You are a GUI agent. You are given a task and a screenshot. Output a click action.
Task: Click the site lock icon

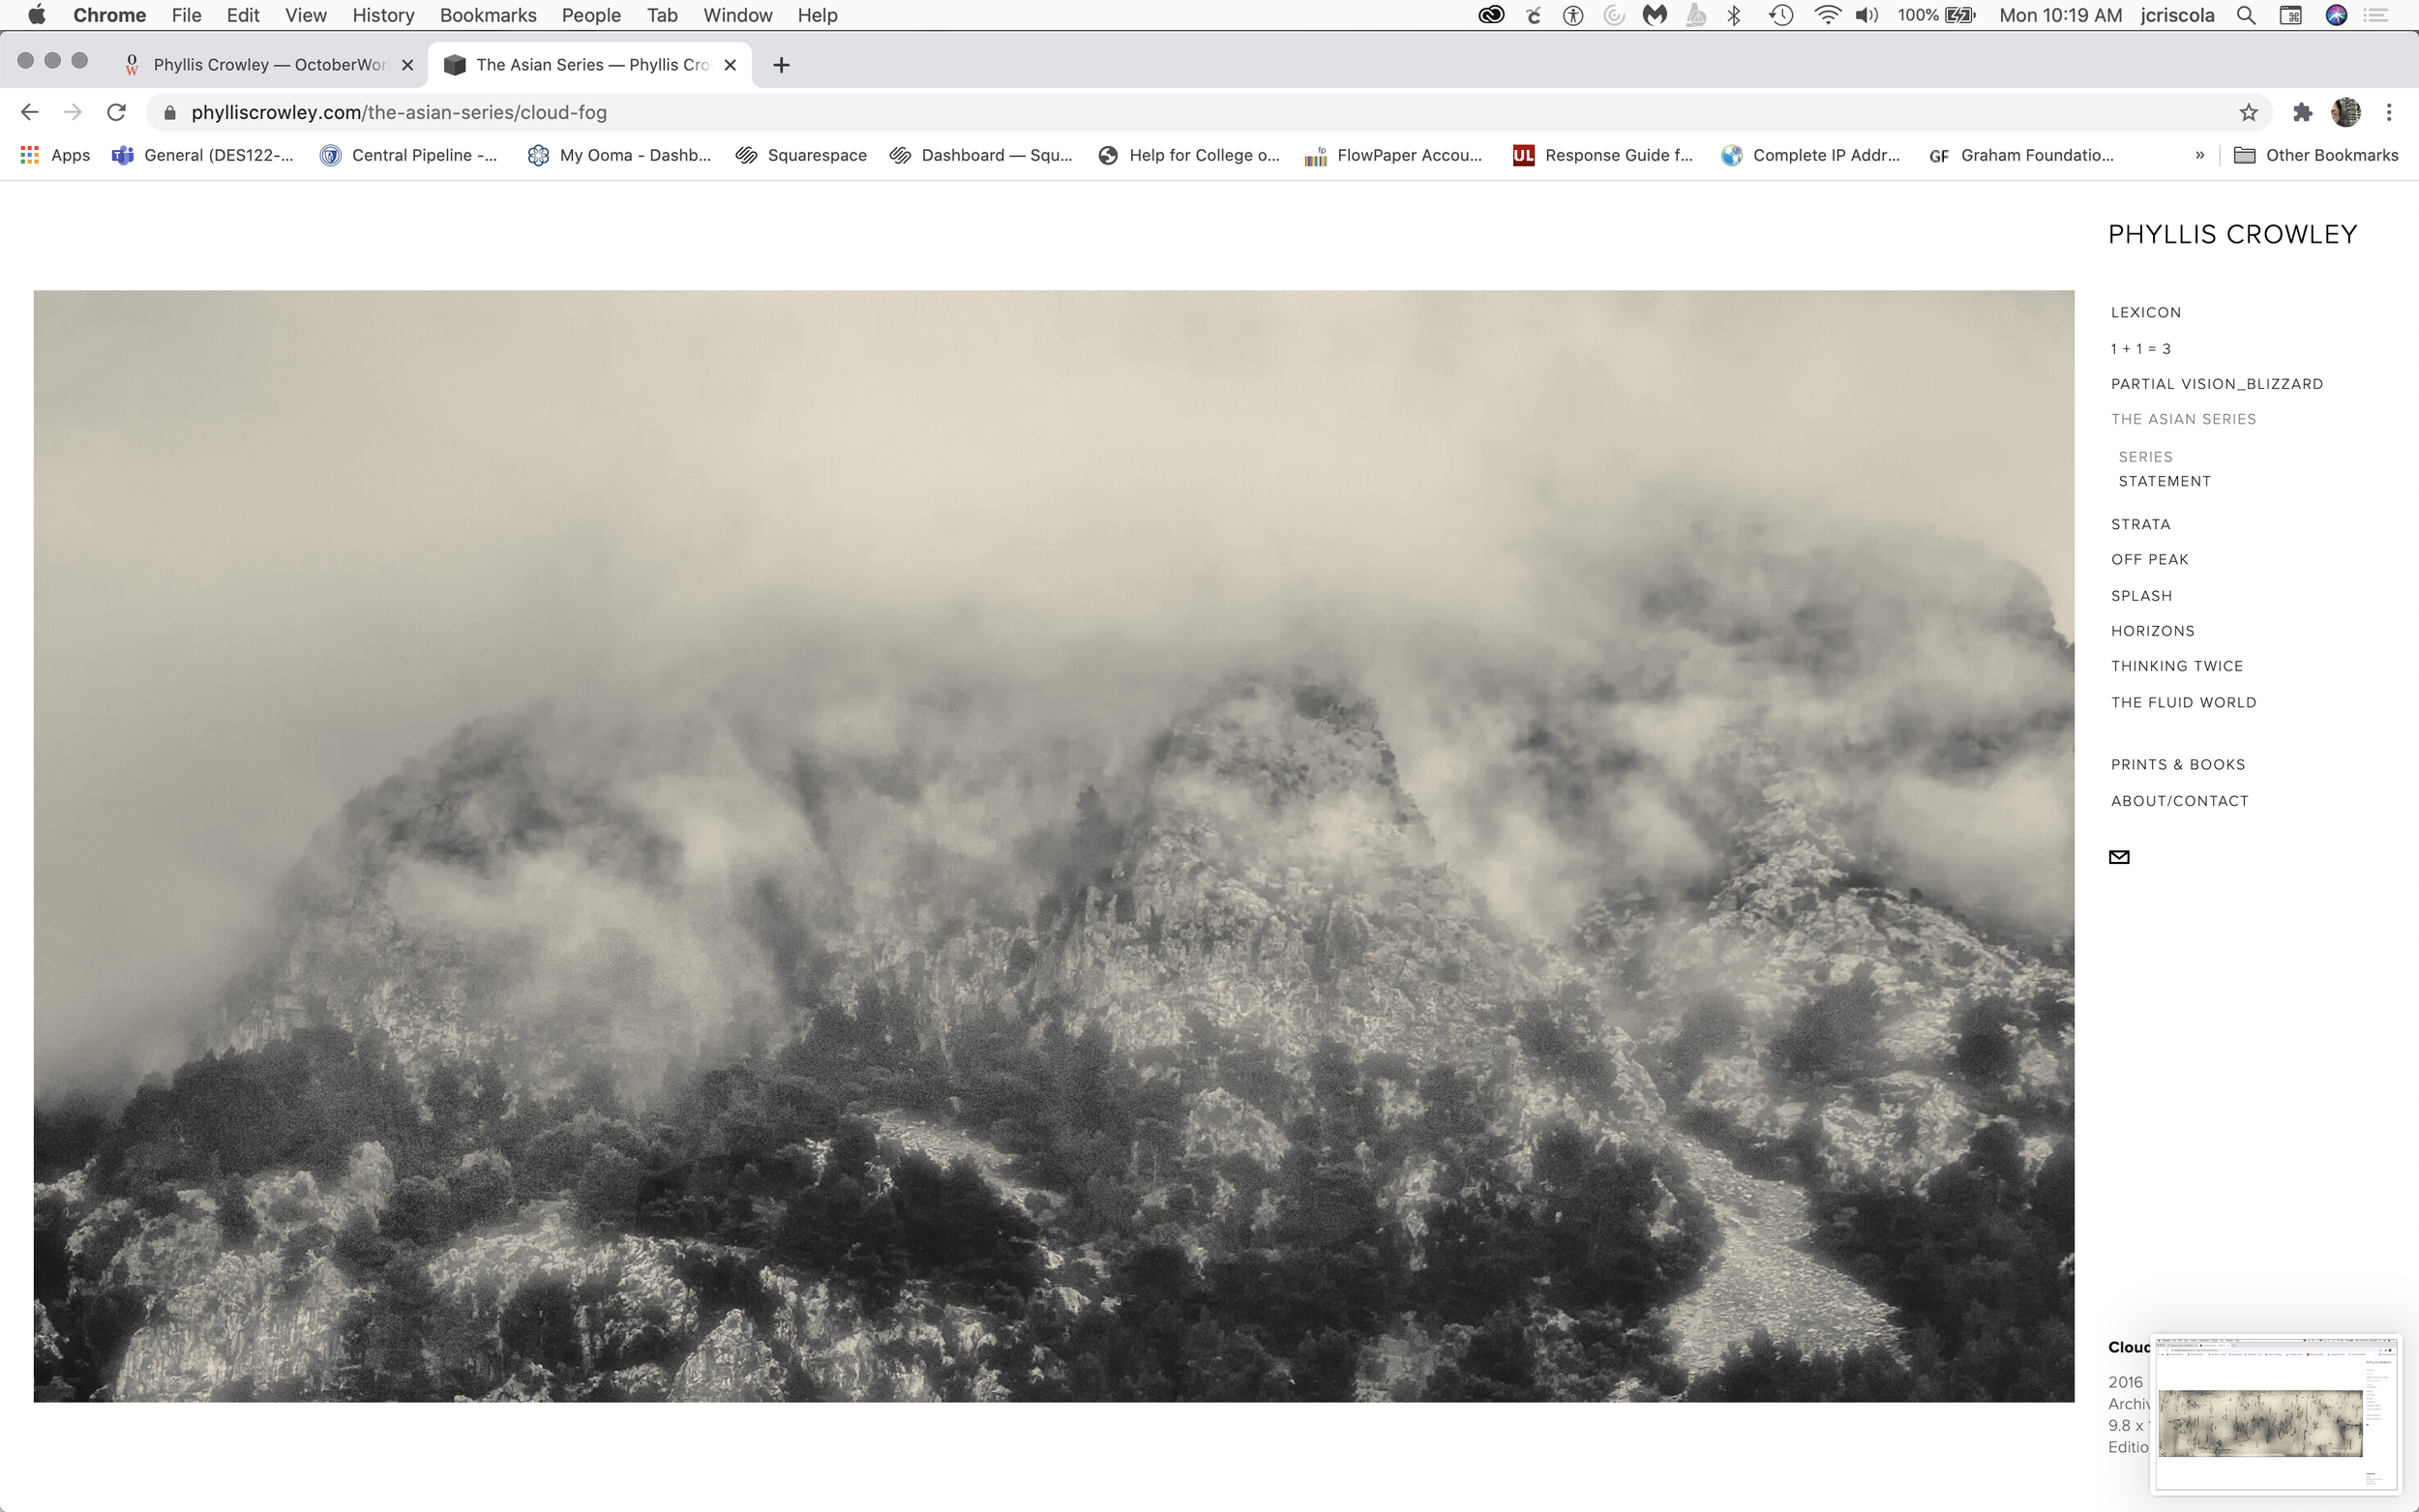point(170,112)
